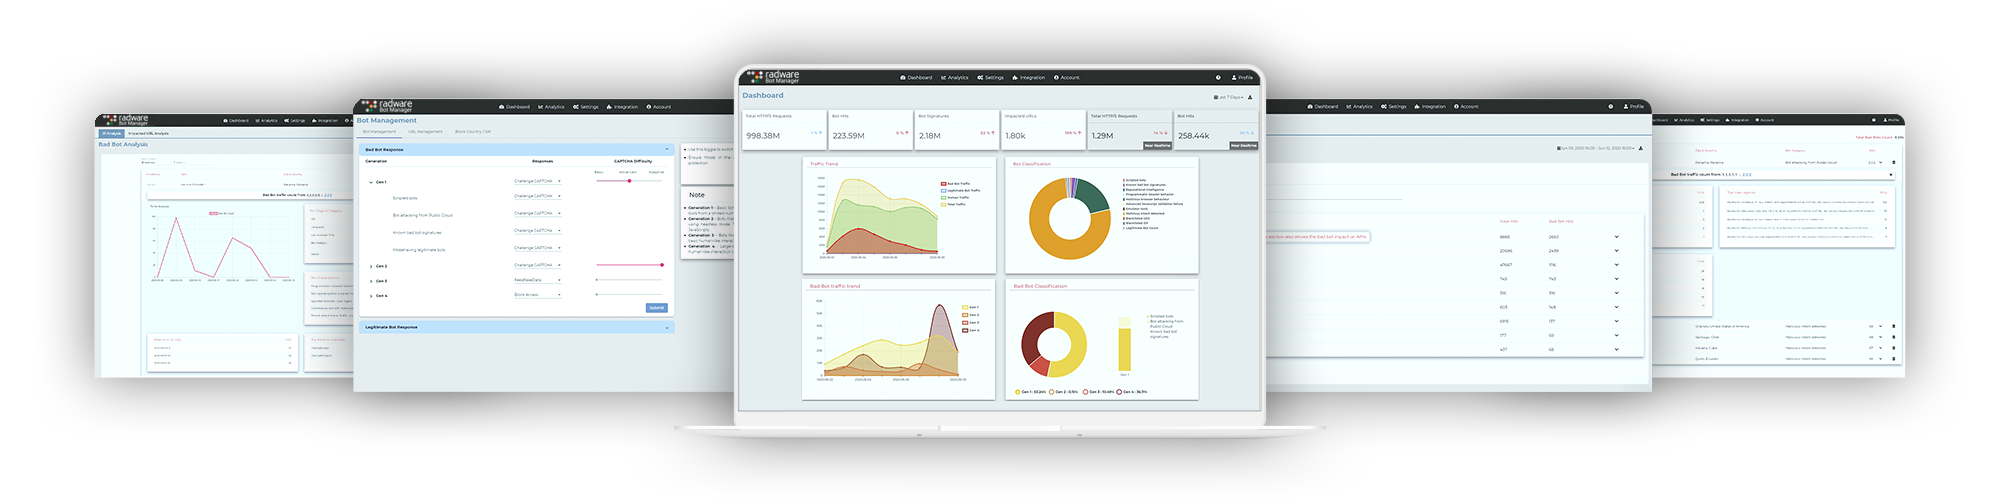The height and width of the screenshot is (504, 2000).
Task: Adjust the Gen 1 CAPTCHA Difficulty slider
Action: point(629,181)
